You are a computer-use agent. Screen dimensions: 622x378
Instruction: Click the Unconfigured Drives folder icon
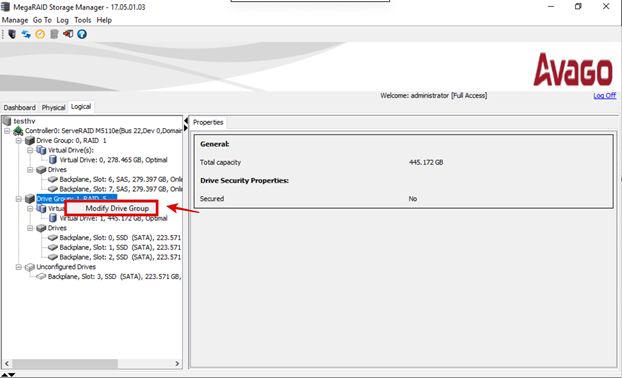coord(30,267)
